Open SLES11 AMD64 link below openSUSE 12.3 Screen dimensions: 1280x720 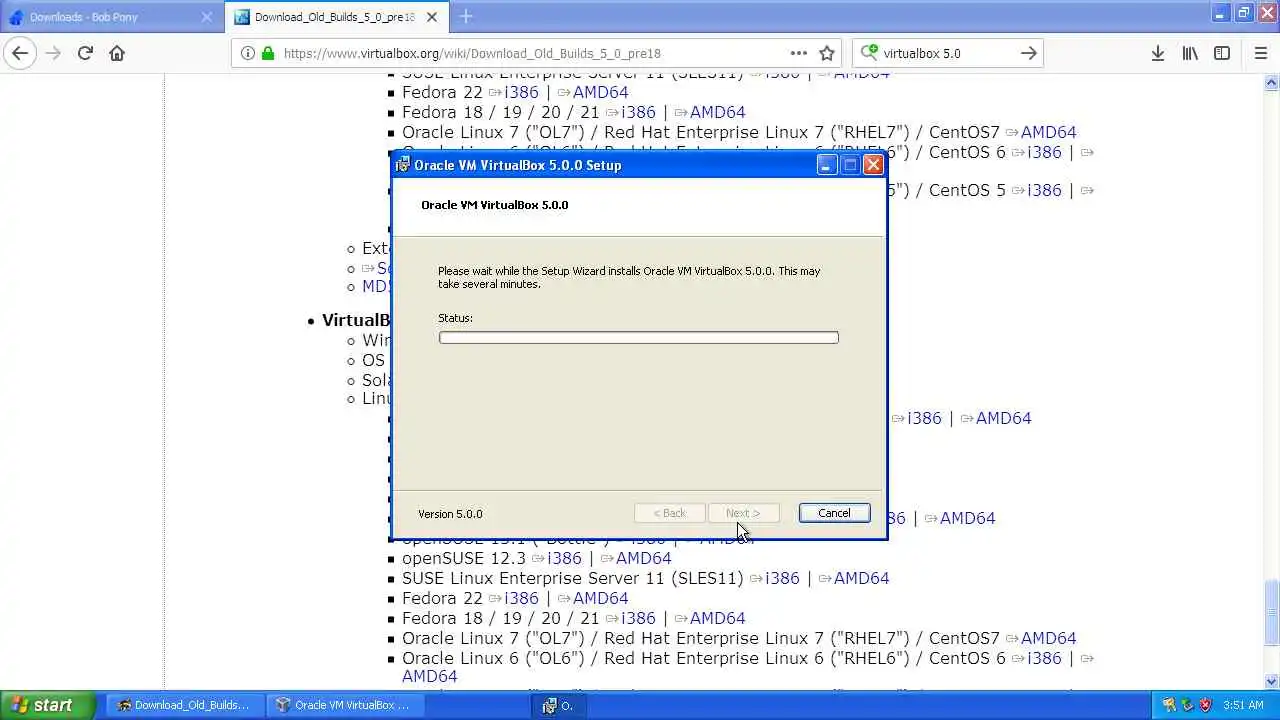(861, 578)
